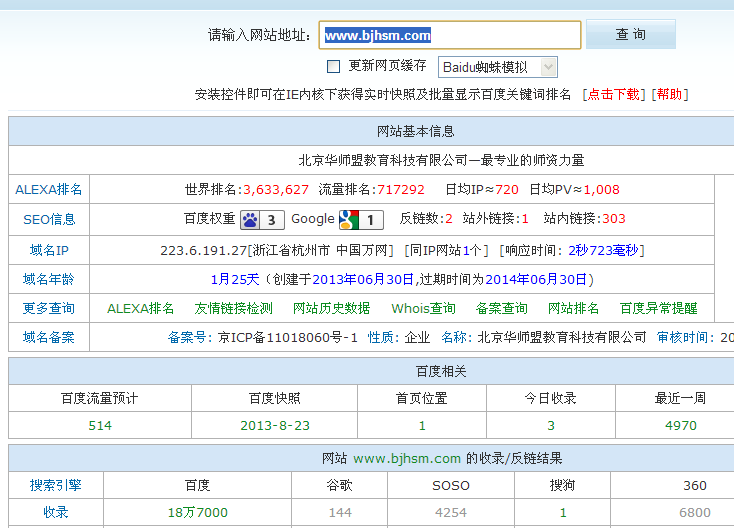Click the 站外链接 value 1
Viewport: 734px width, 528px height.
coord(525,219)
